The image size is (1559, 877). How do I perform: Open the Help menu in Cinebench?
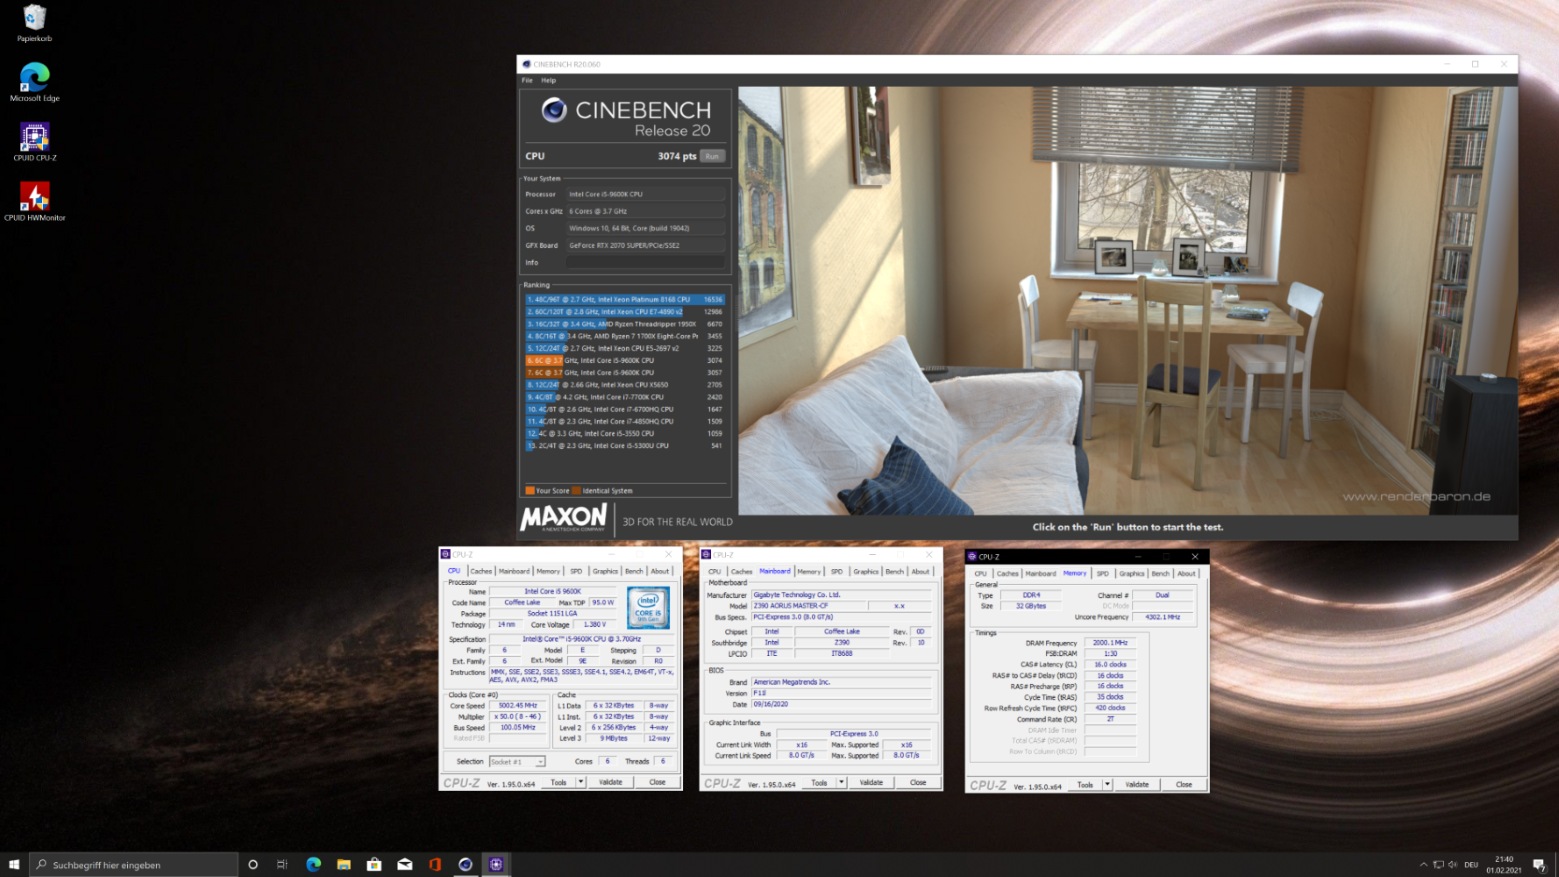(x=549, y=80)
